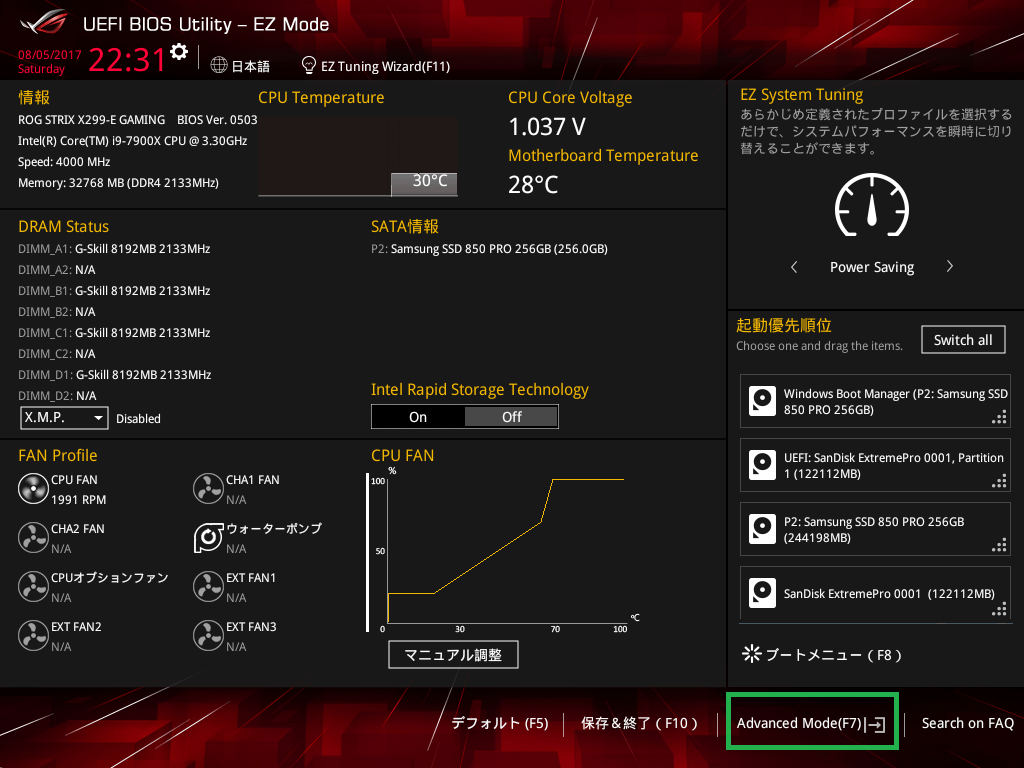The width and height of the screenshot is (1024, 768).
Task: Click the SanDisk ExtremePro 0001 122112MB disk icon
Action: [x=762, y=593]
